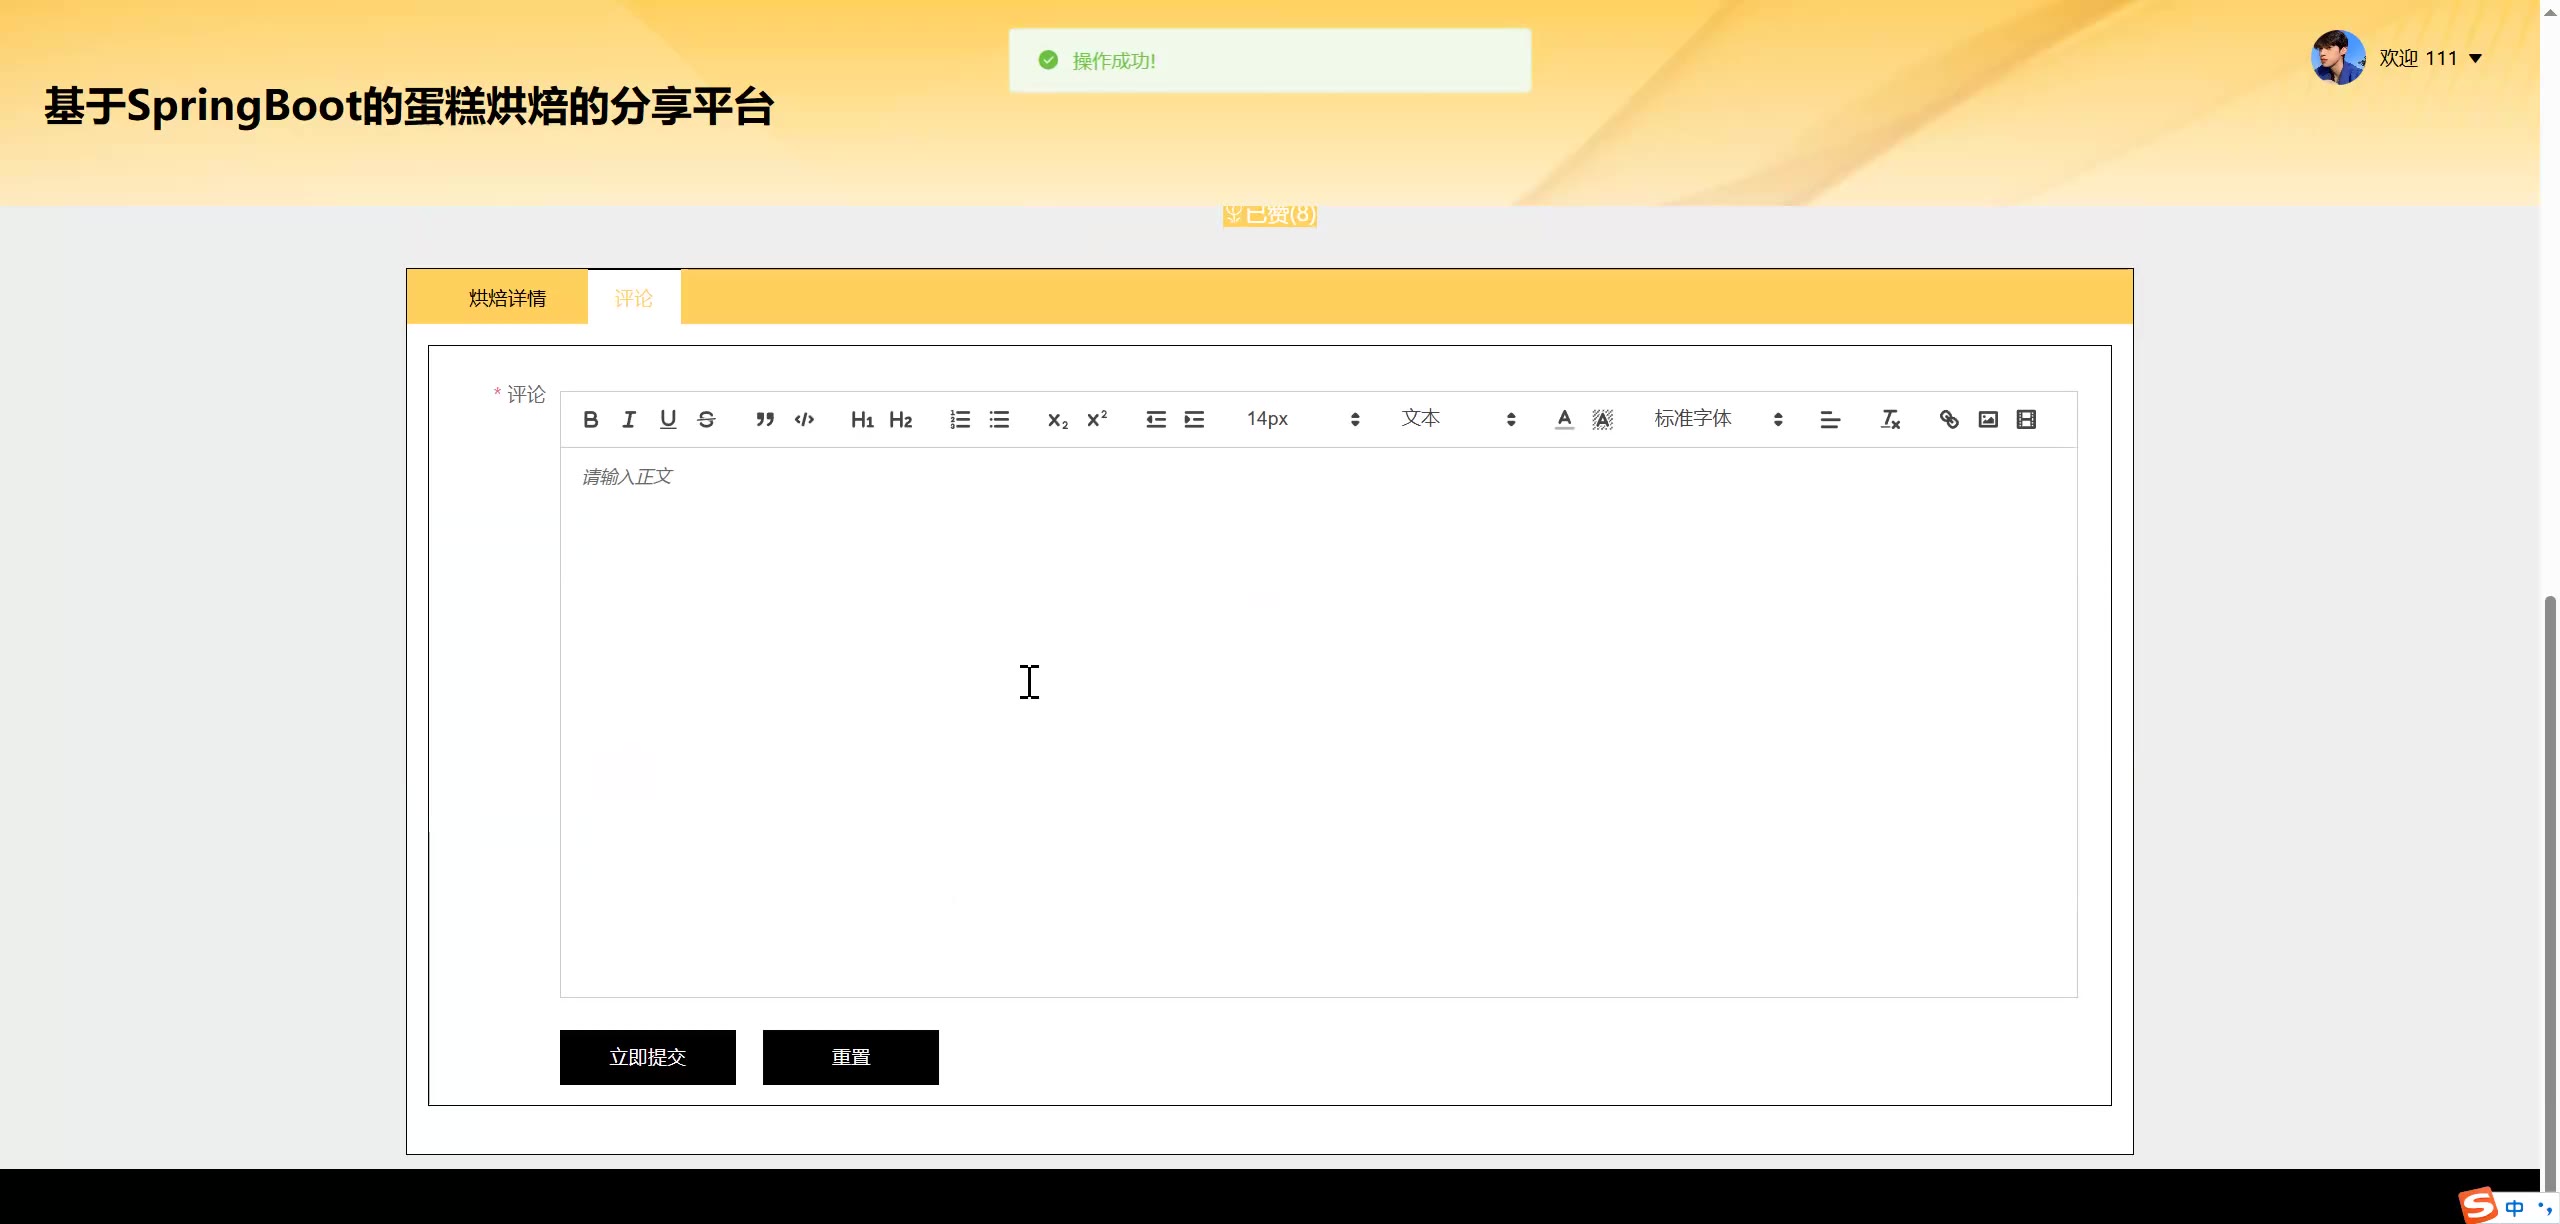
Task: Click the 重置 reset button
Action: (851, 1057)
